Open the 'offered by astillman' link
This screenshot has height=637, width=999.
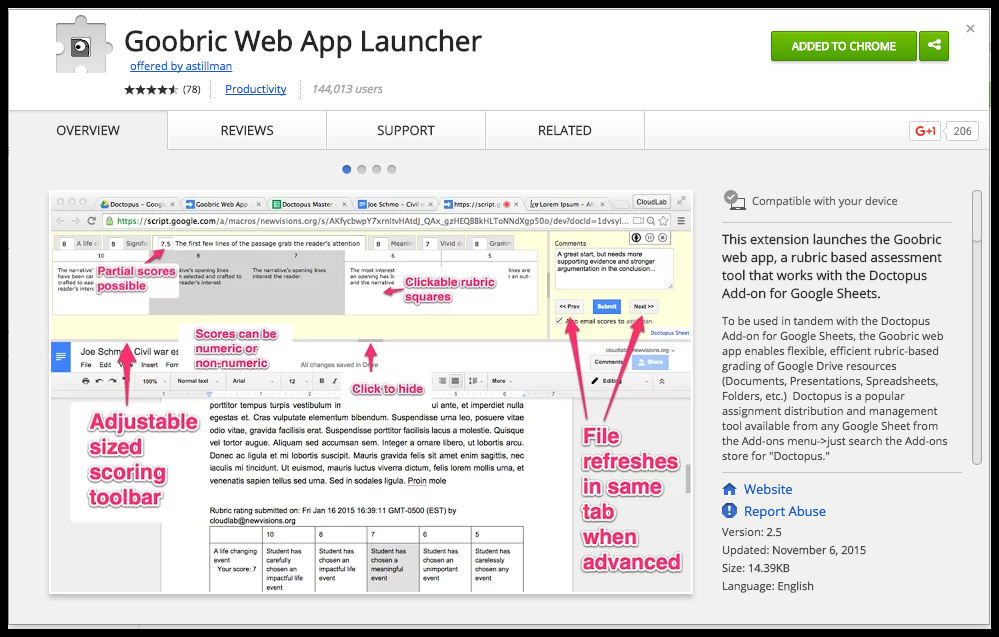[180, 66]
